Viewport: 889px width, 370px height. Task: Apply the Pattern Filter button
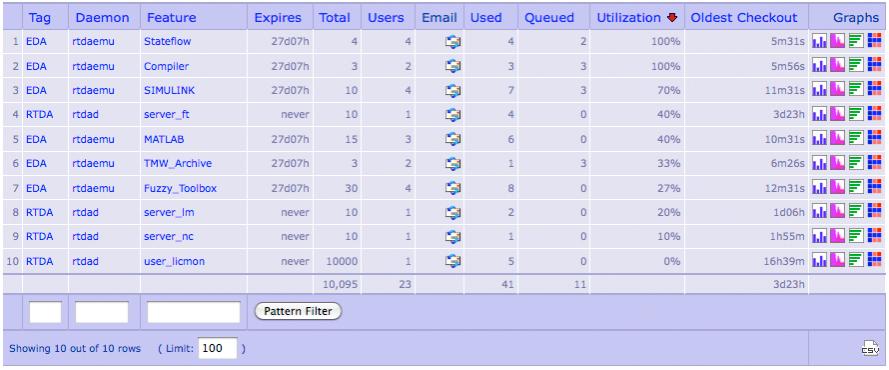click(298, 311)
